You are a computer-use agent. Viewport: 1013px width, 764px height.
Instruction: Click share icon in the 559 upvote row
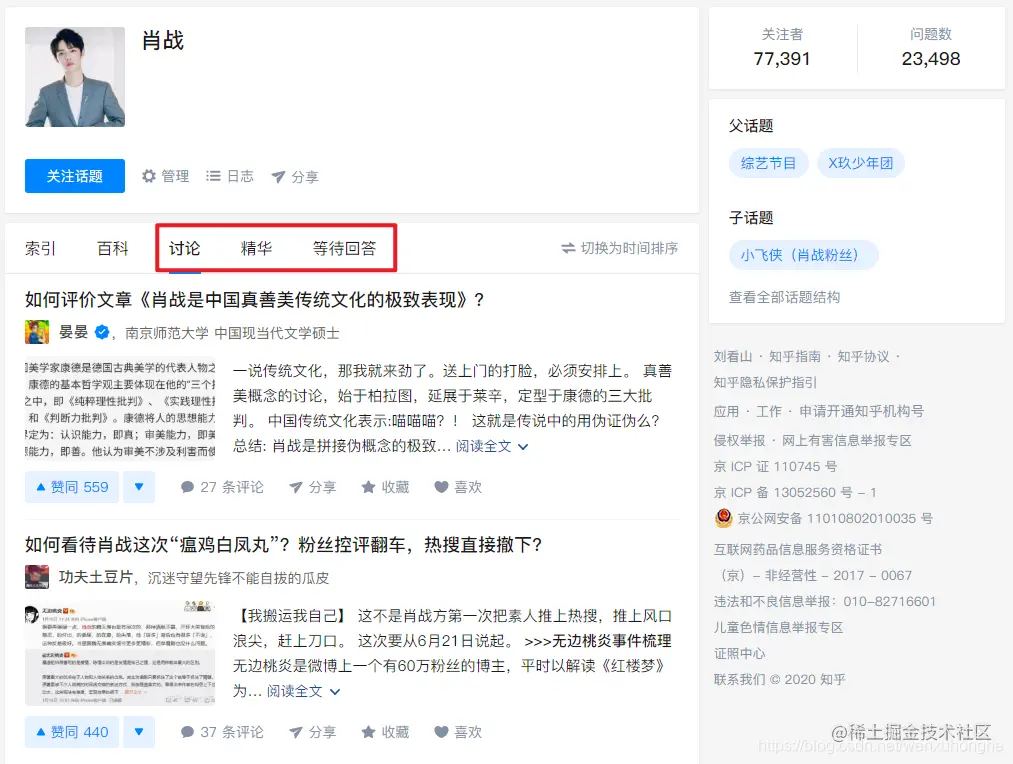tap(295, 487)
